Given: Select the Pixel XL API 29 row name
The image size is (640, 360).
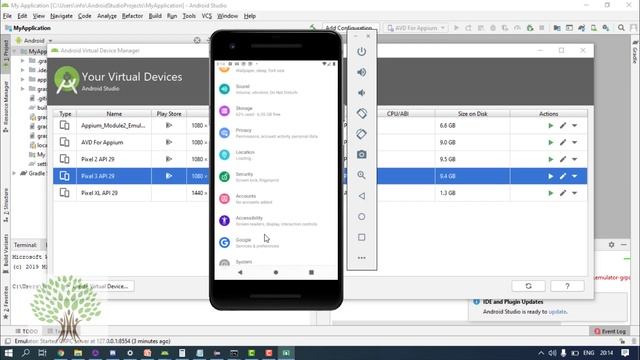Looking at the screenshot, I should point(99,193).
